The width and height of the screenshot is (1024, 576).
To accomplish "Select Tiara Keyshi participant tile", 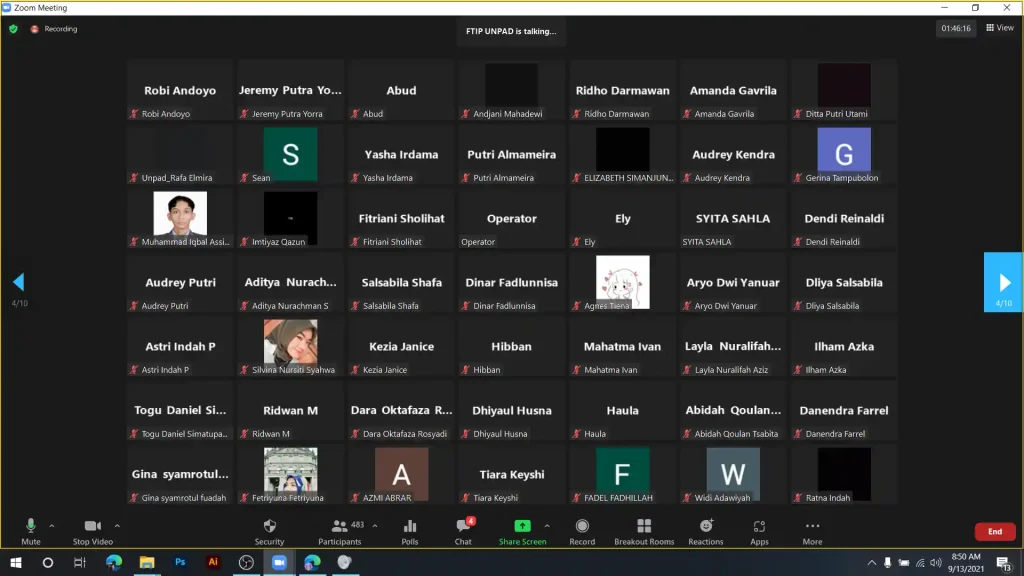I will click(x=511, y=475).
